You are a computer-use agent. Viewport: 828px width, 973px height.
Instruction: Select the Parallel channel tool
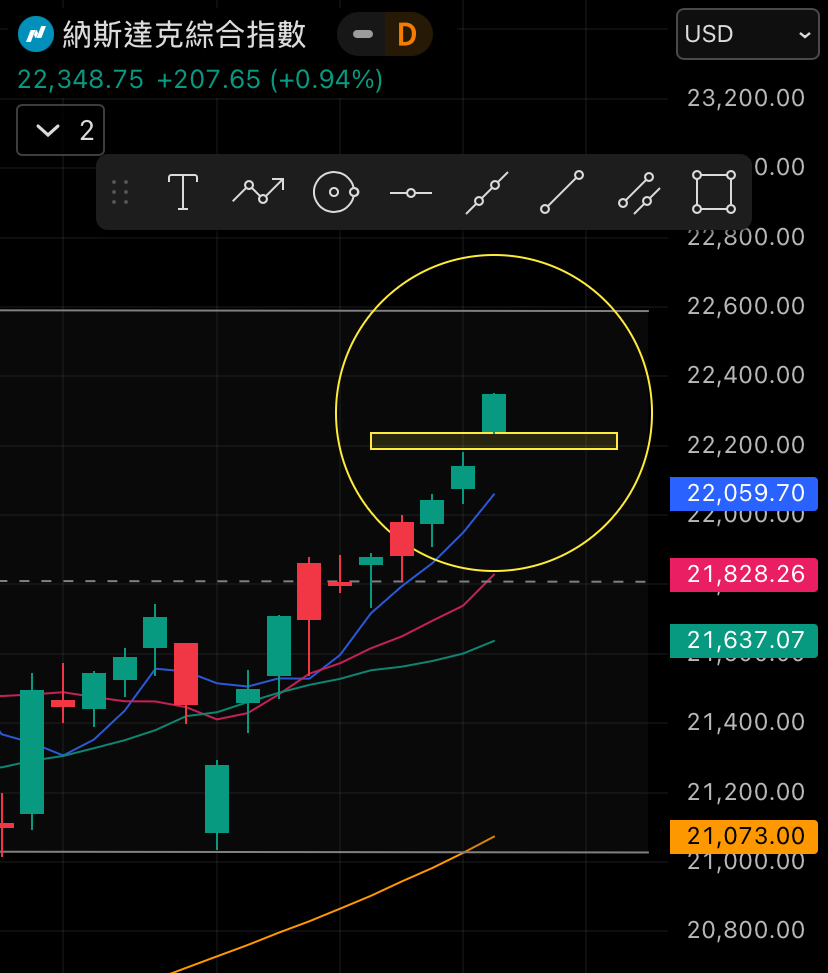pos(639,193)
